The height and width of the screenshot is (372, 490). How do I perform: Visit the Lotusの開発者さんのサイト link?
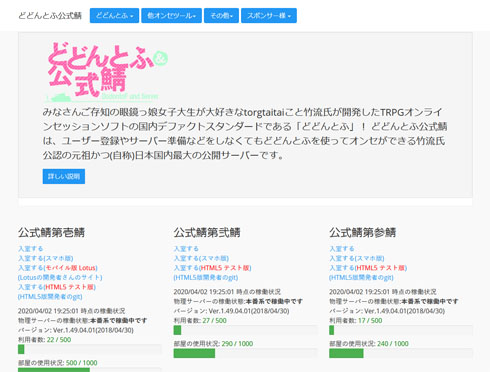tap(60, 277)
